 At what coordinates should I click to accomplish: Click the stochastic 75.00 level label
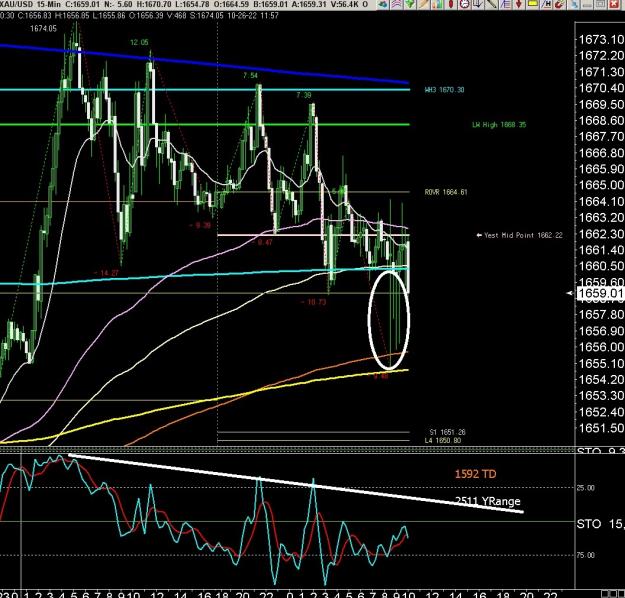pos(586,555)
